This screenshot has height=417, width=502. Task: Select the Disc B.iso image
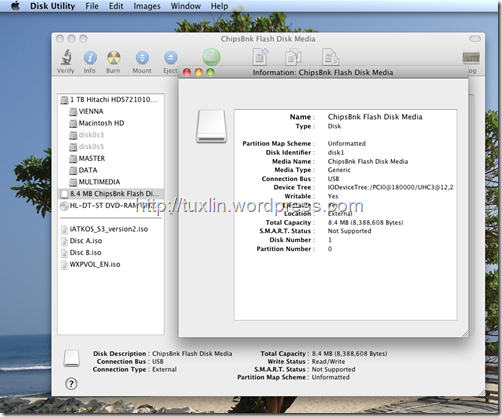(111, 253)
